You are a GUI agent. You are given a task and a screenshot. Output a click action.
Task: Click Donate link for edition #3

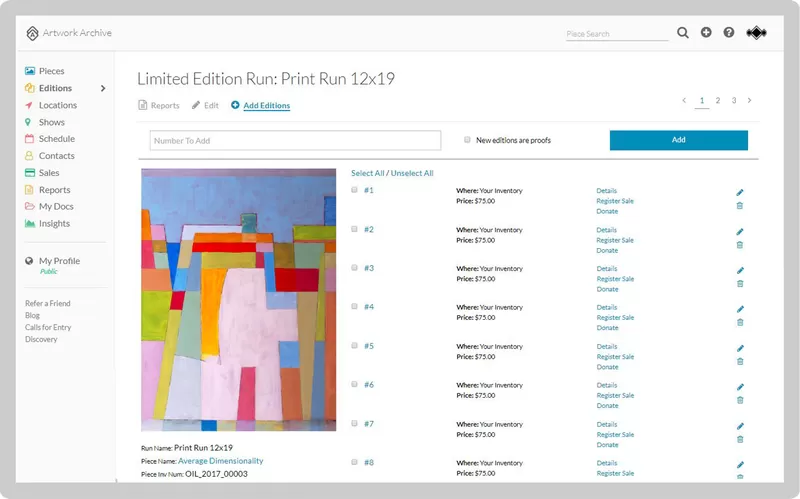click(607, 289)
